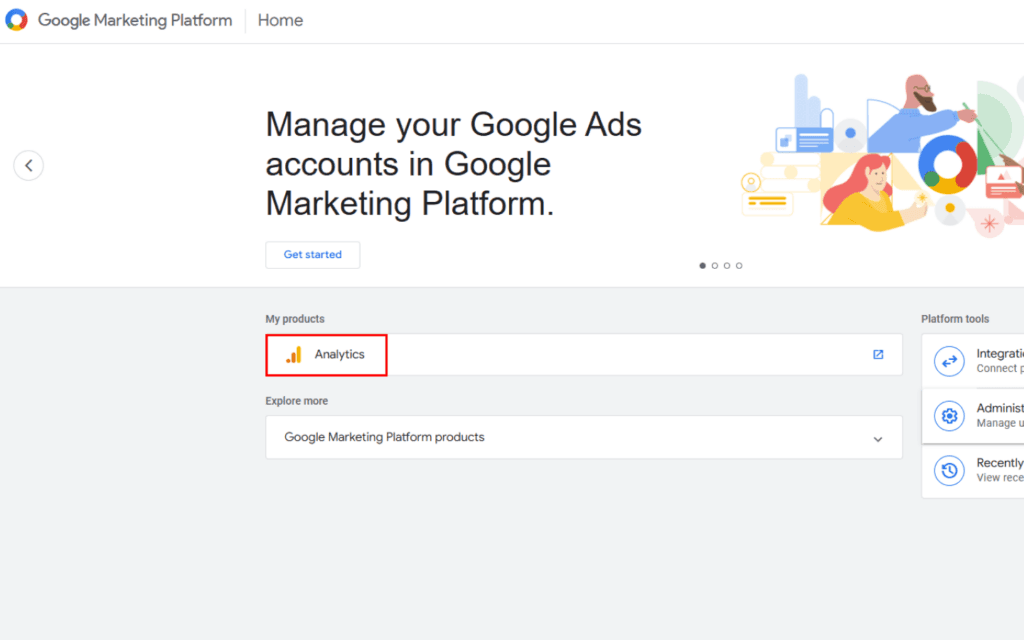1024x640 pixels.
Task: Click the Google Marketing Platform title text
Action: [x=135, y=20]
